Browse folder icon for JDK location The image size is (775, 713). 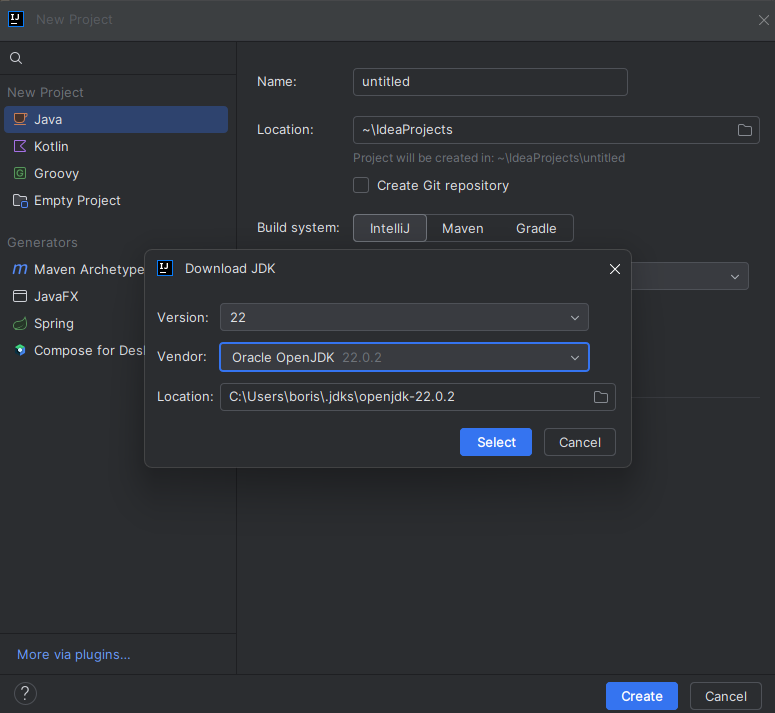[601, 397]
